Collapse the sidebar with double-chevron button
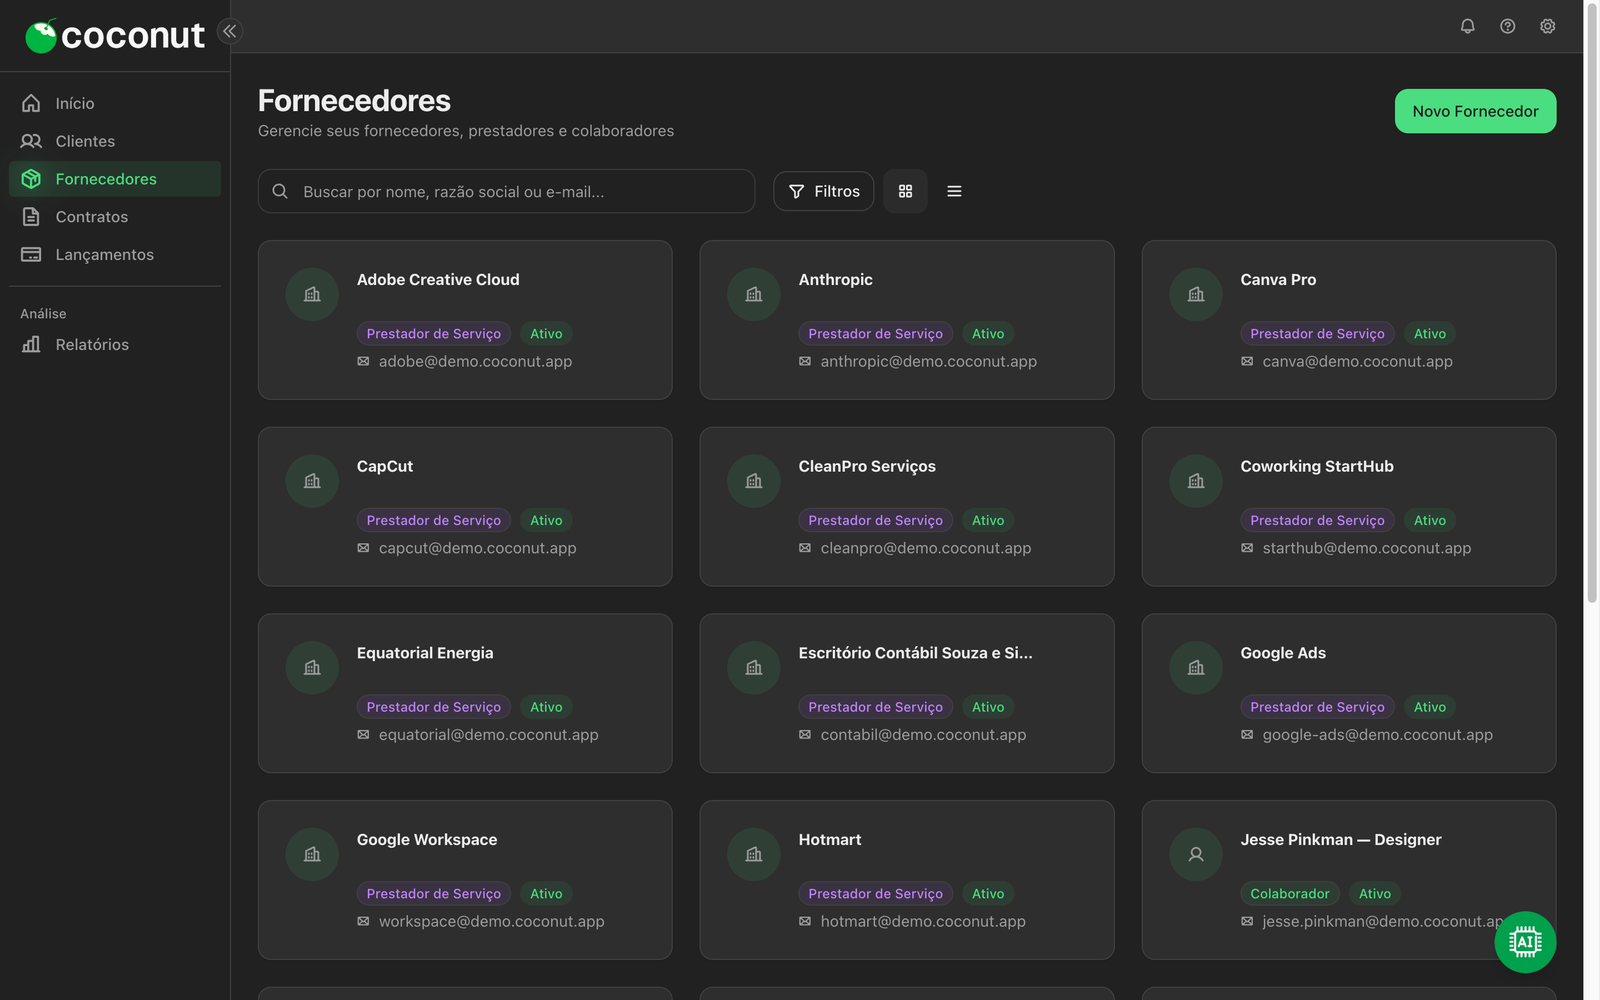1600x1000 pixels. coord(230,31)
